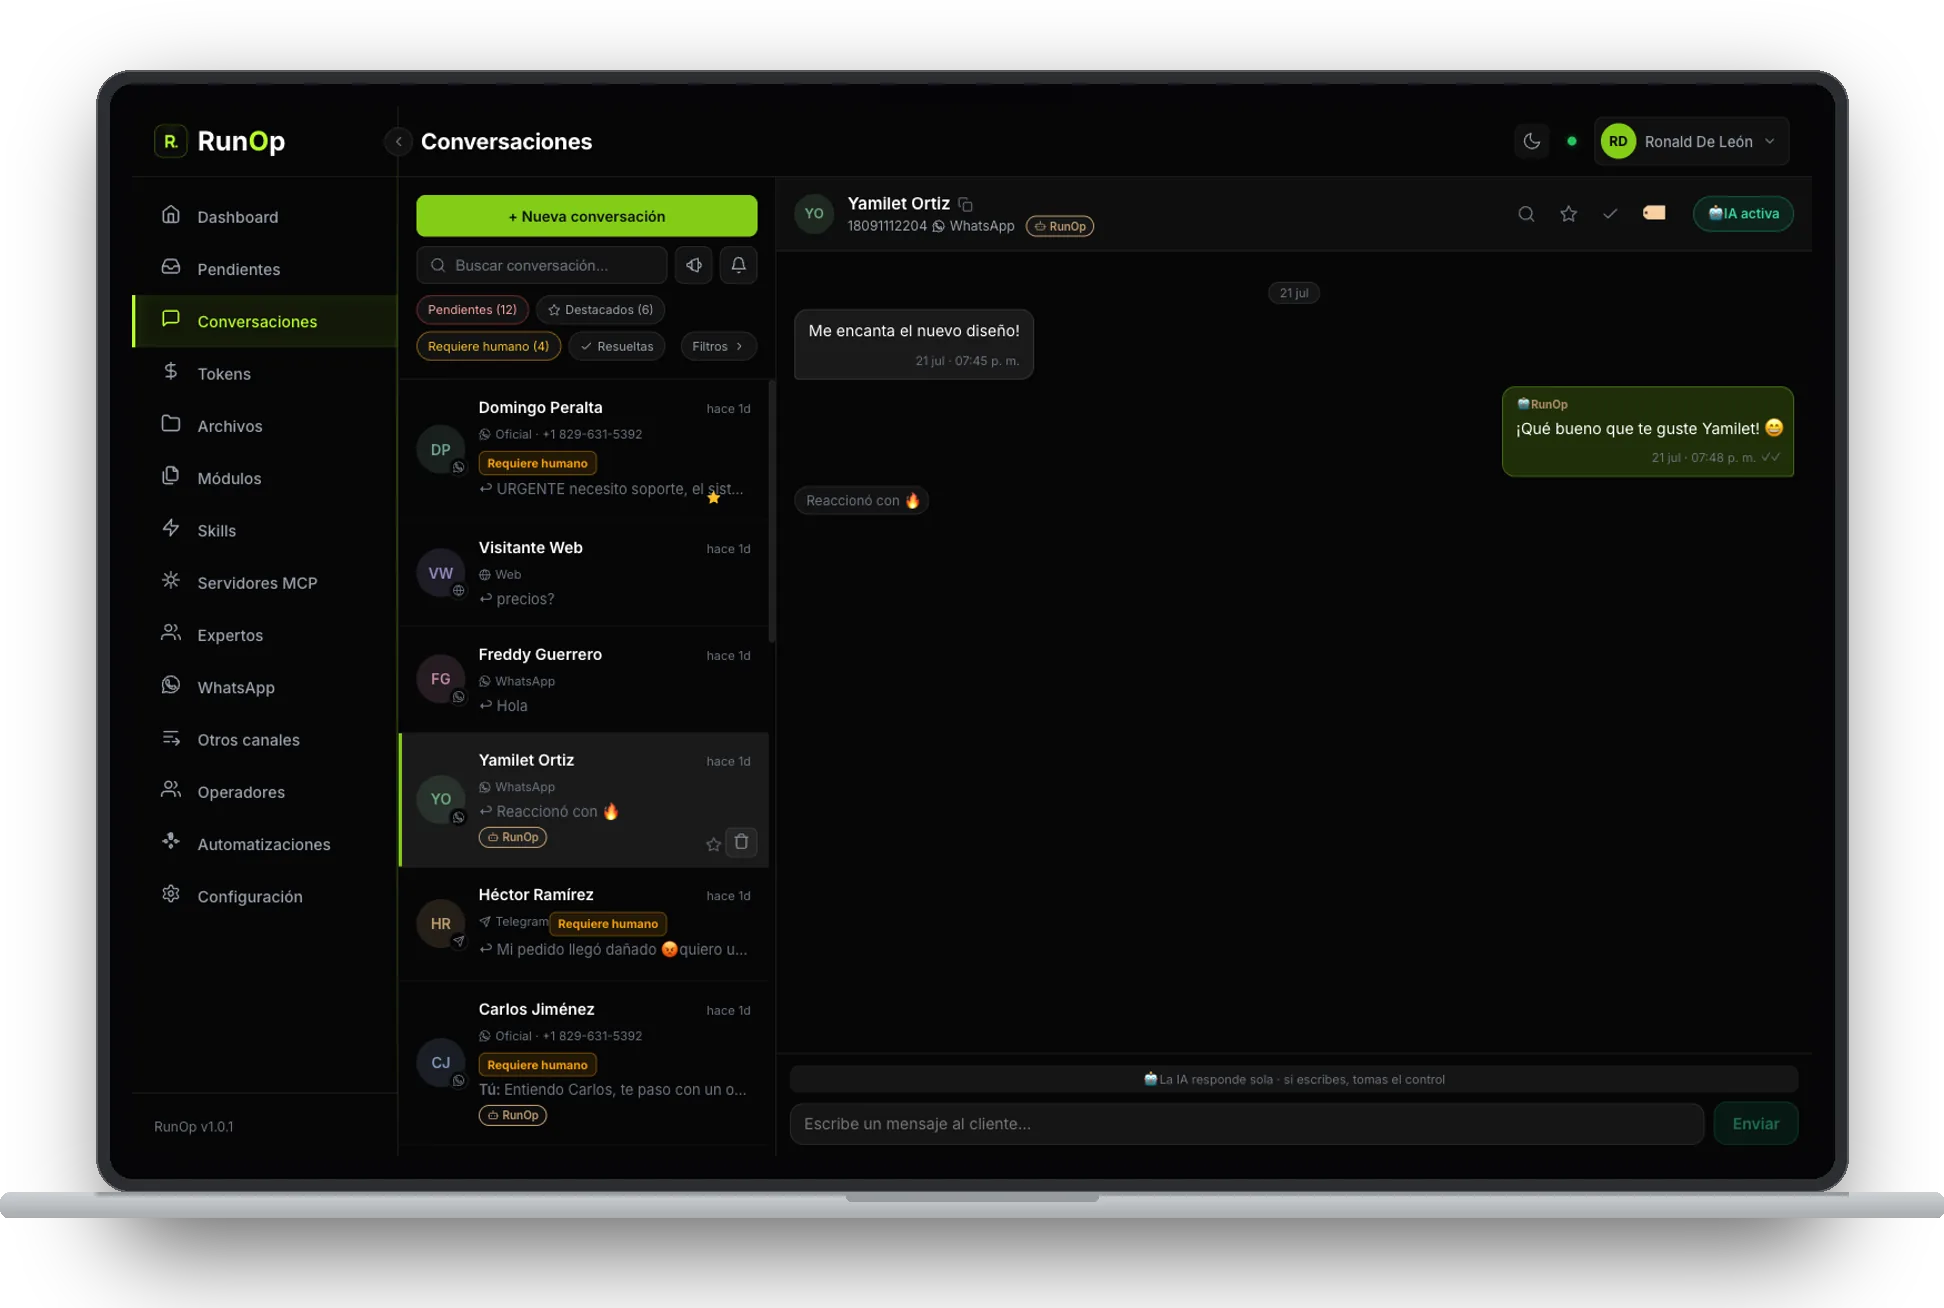Click the green online status dot
Image resolution: width=1944 pixels, height=1308 pixels.
[x=1572, y=141]
